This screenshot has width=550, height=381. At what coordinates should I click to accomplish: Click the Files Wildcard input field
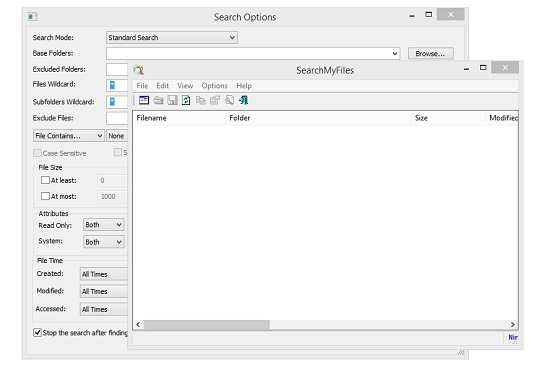pos(117,85)
